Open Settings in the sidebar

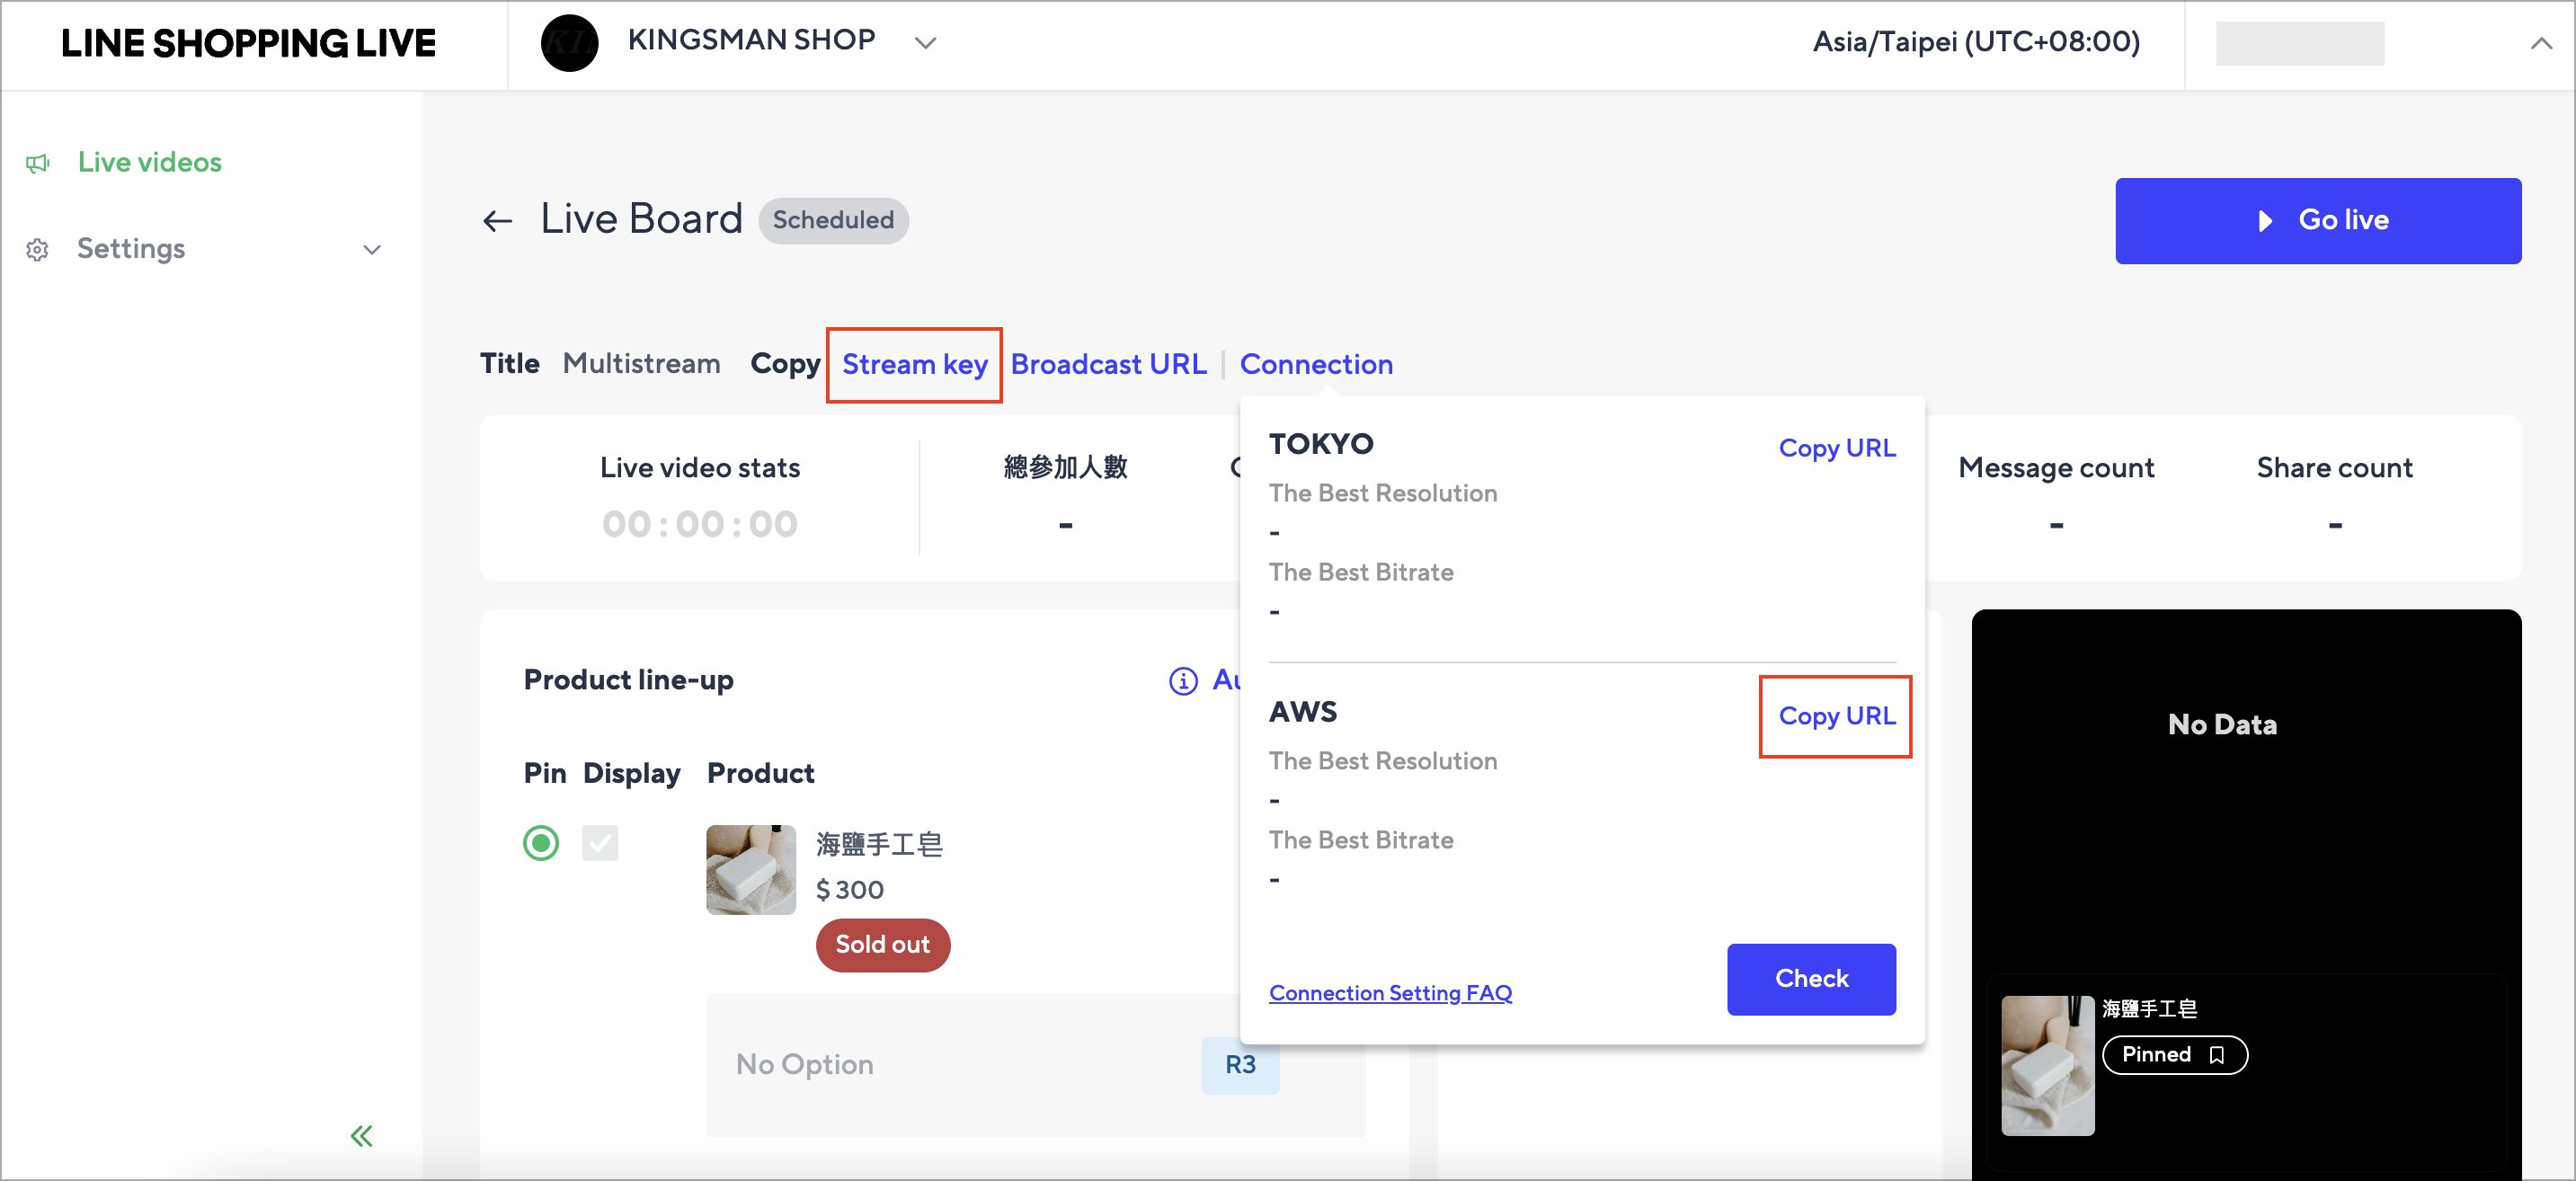[131, 249]
